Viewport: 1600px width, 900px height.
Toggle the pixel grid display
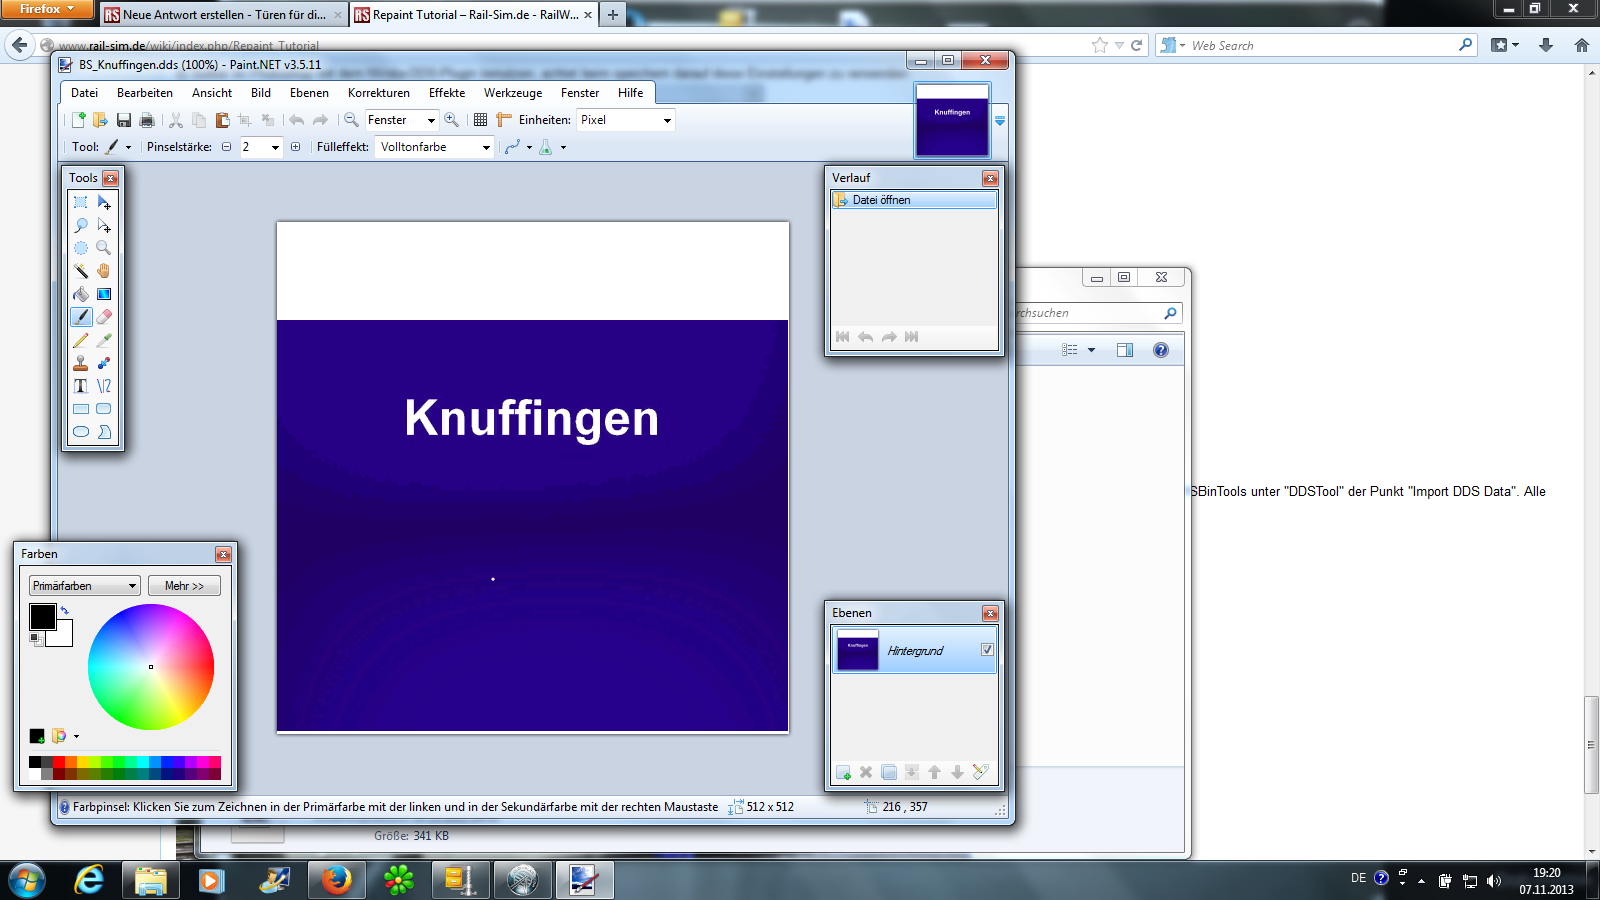tap(480, 120)
